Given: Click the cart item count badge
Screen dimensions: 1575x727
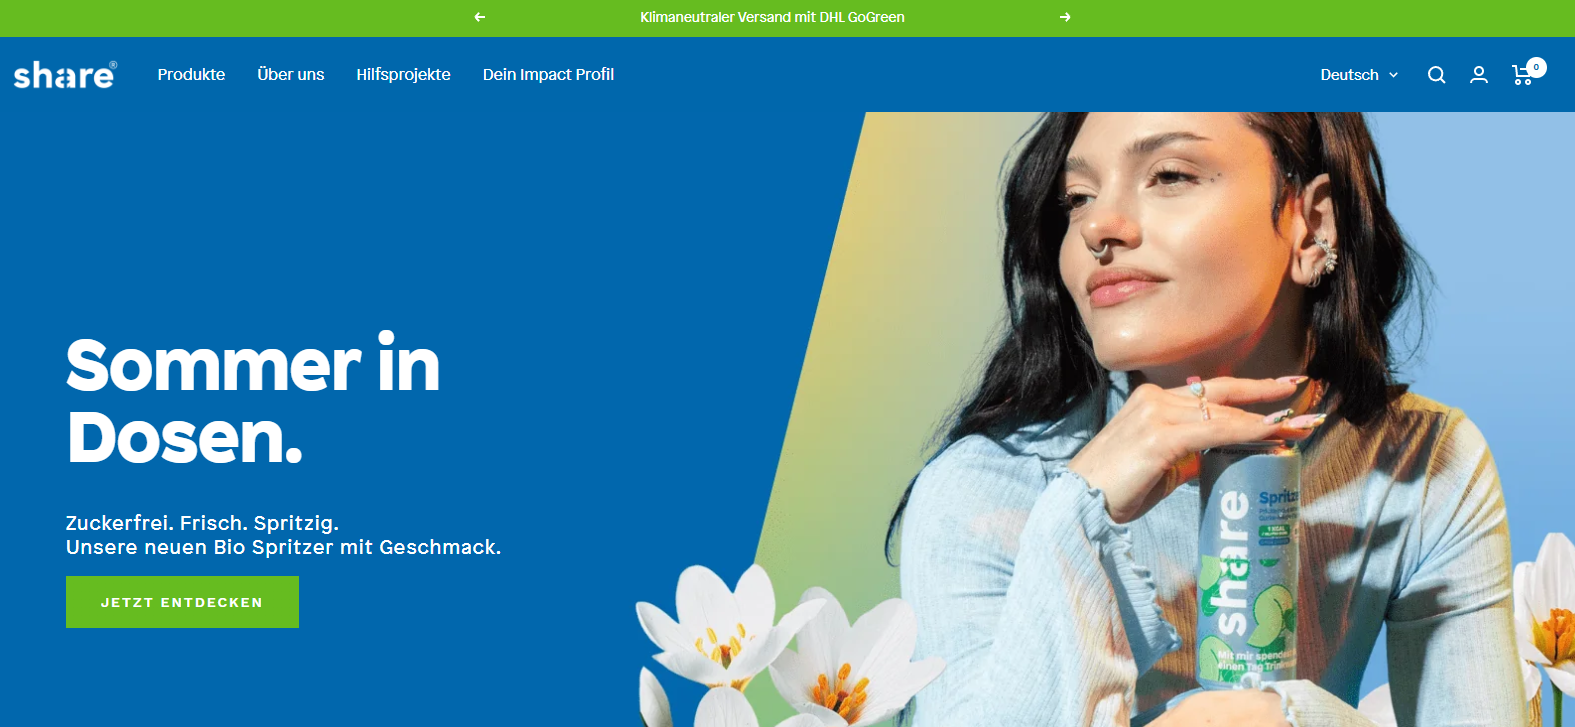Looking at the screenshot, I should click(1537, 67).
